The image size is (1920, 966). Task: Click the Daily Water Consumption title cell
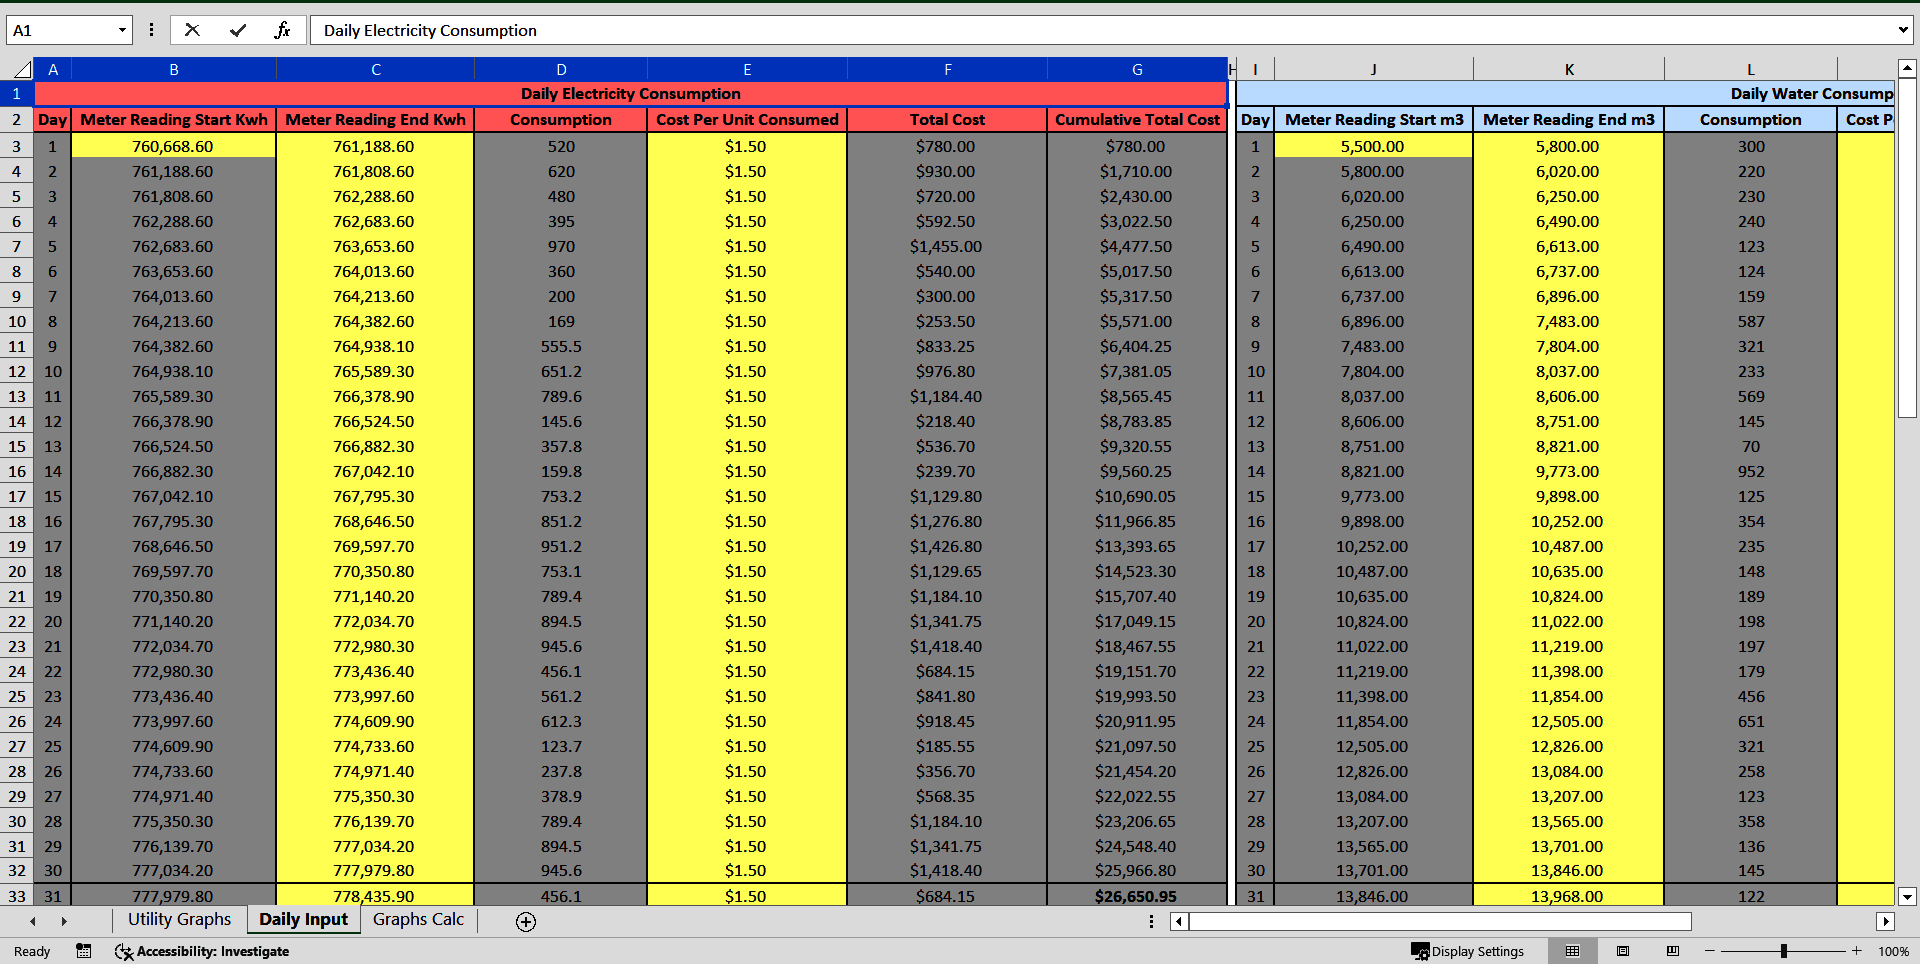[1565, 93]
